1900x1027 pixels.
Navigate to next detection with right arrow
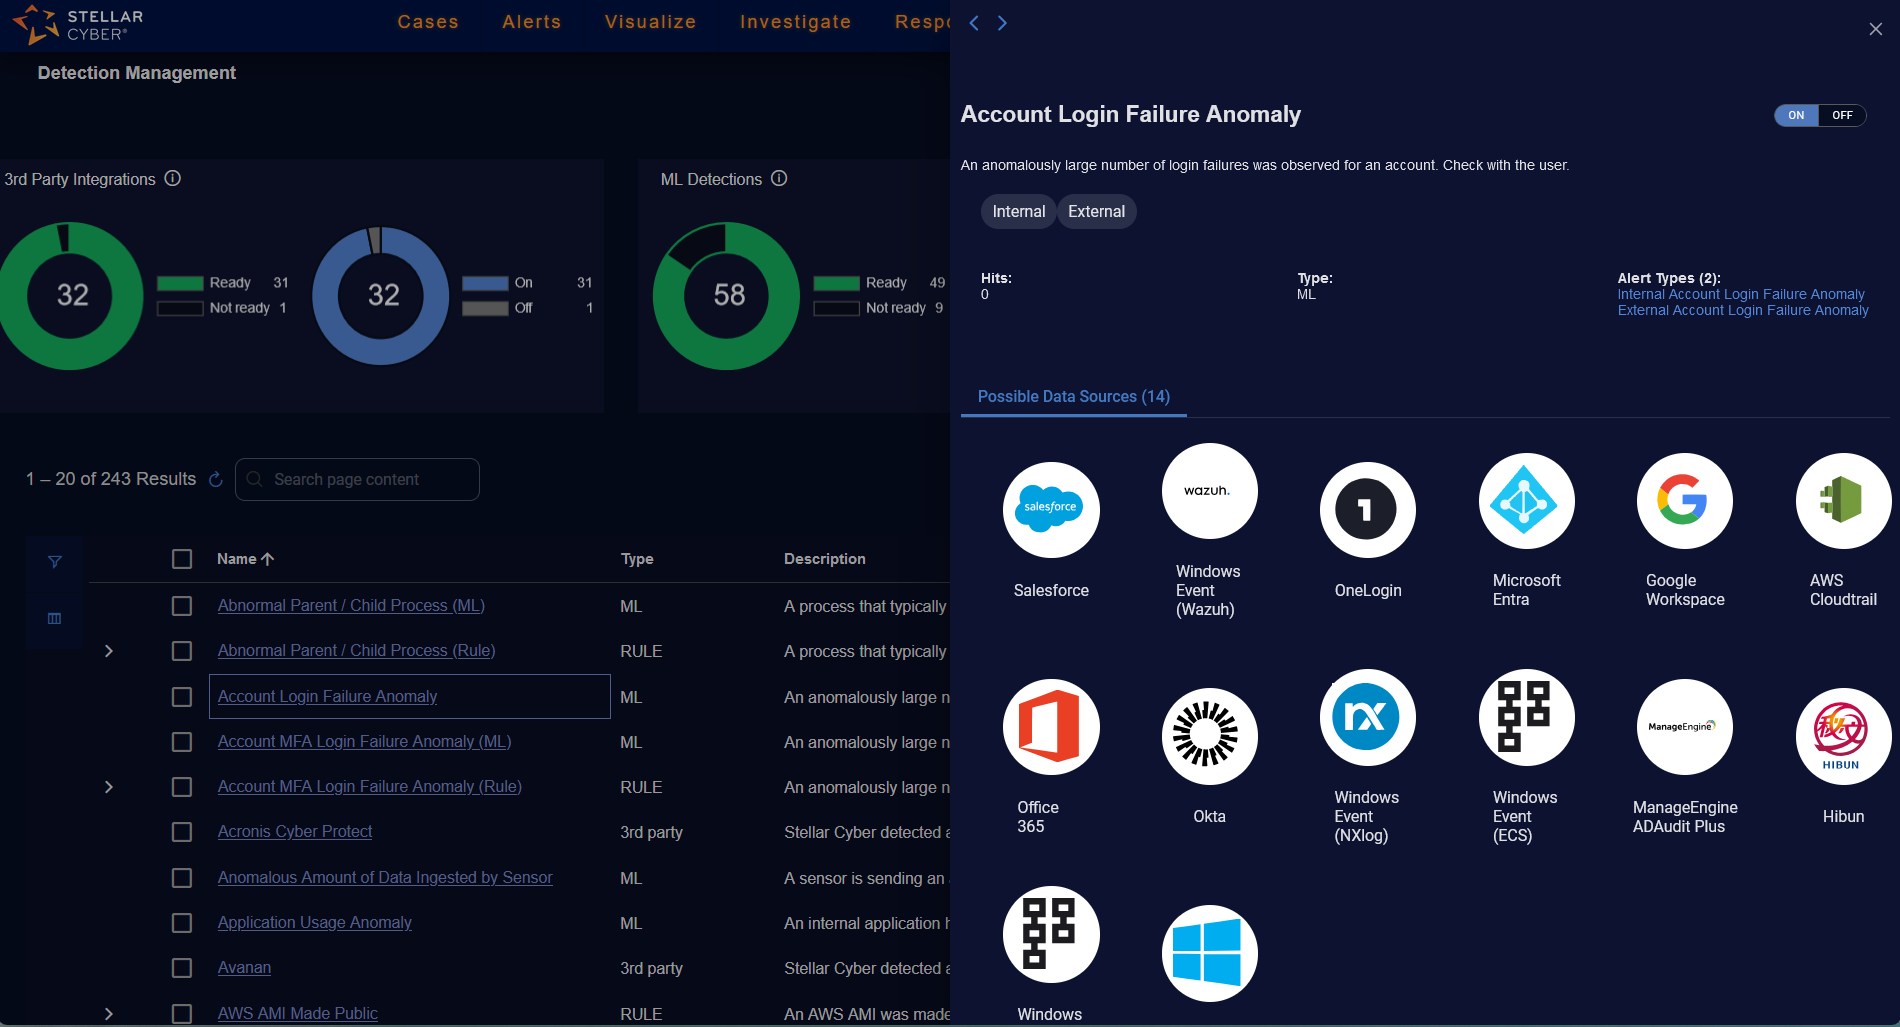coord(1002,23)
